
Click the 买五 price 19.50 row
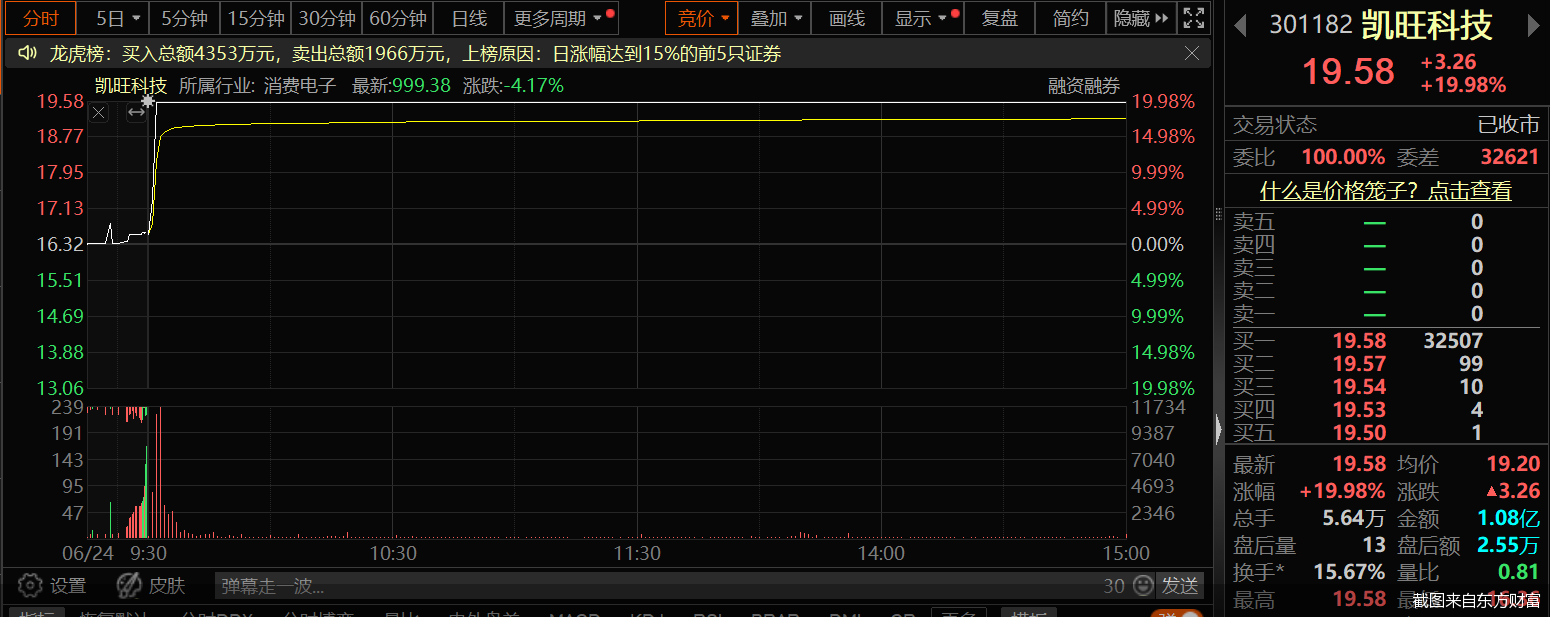click(x=1385, y=433)
